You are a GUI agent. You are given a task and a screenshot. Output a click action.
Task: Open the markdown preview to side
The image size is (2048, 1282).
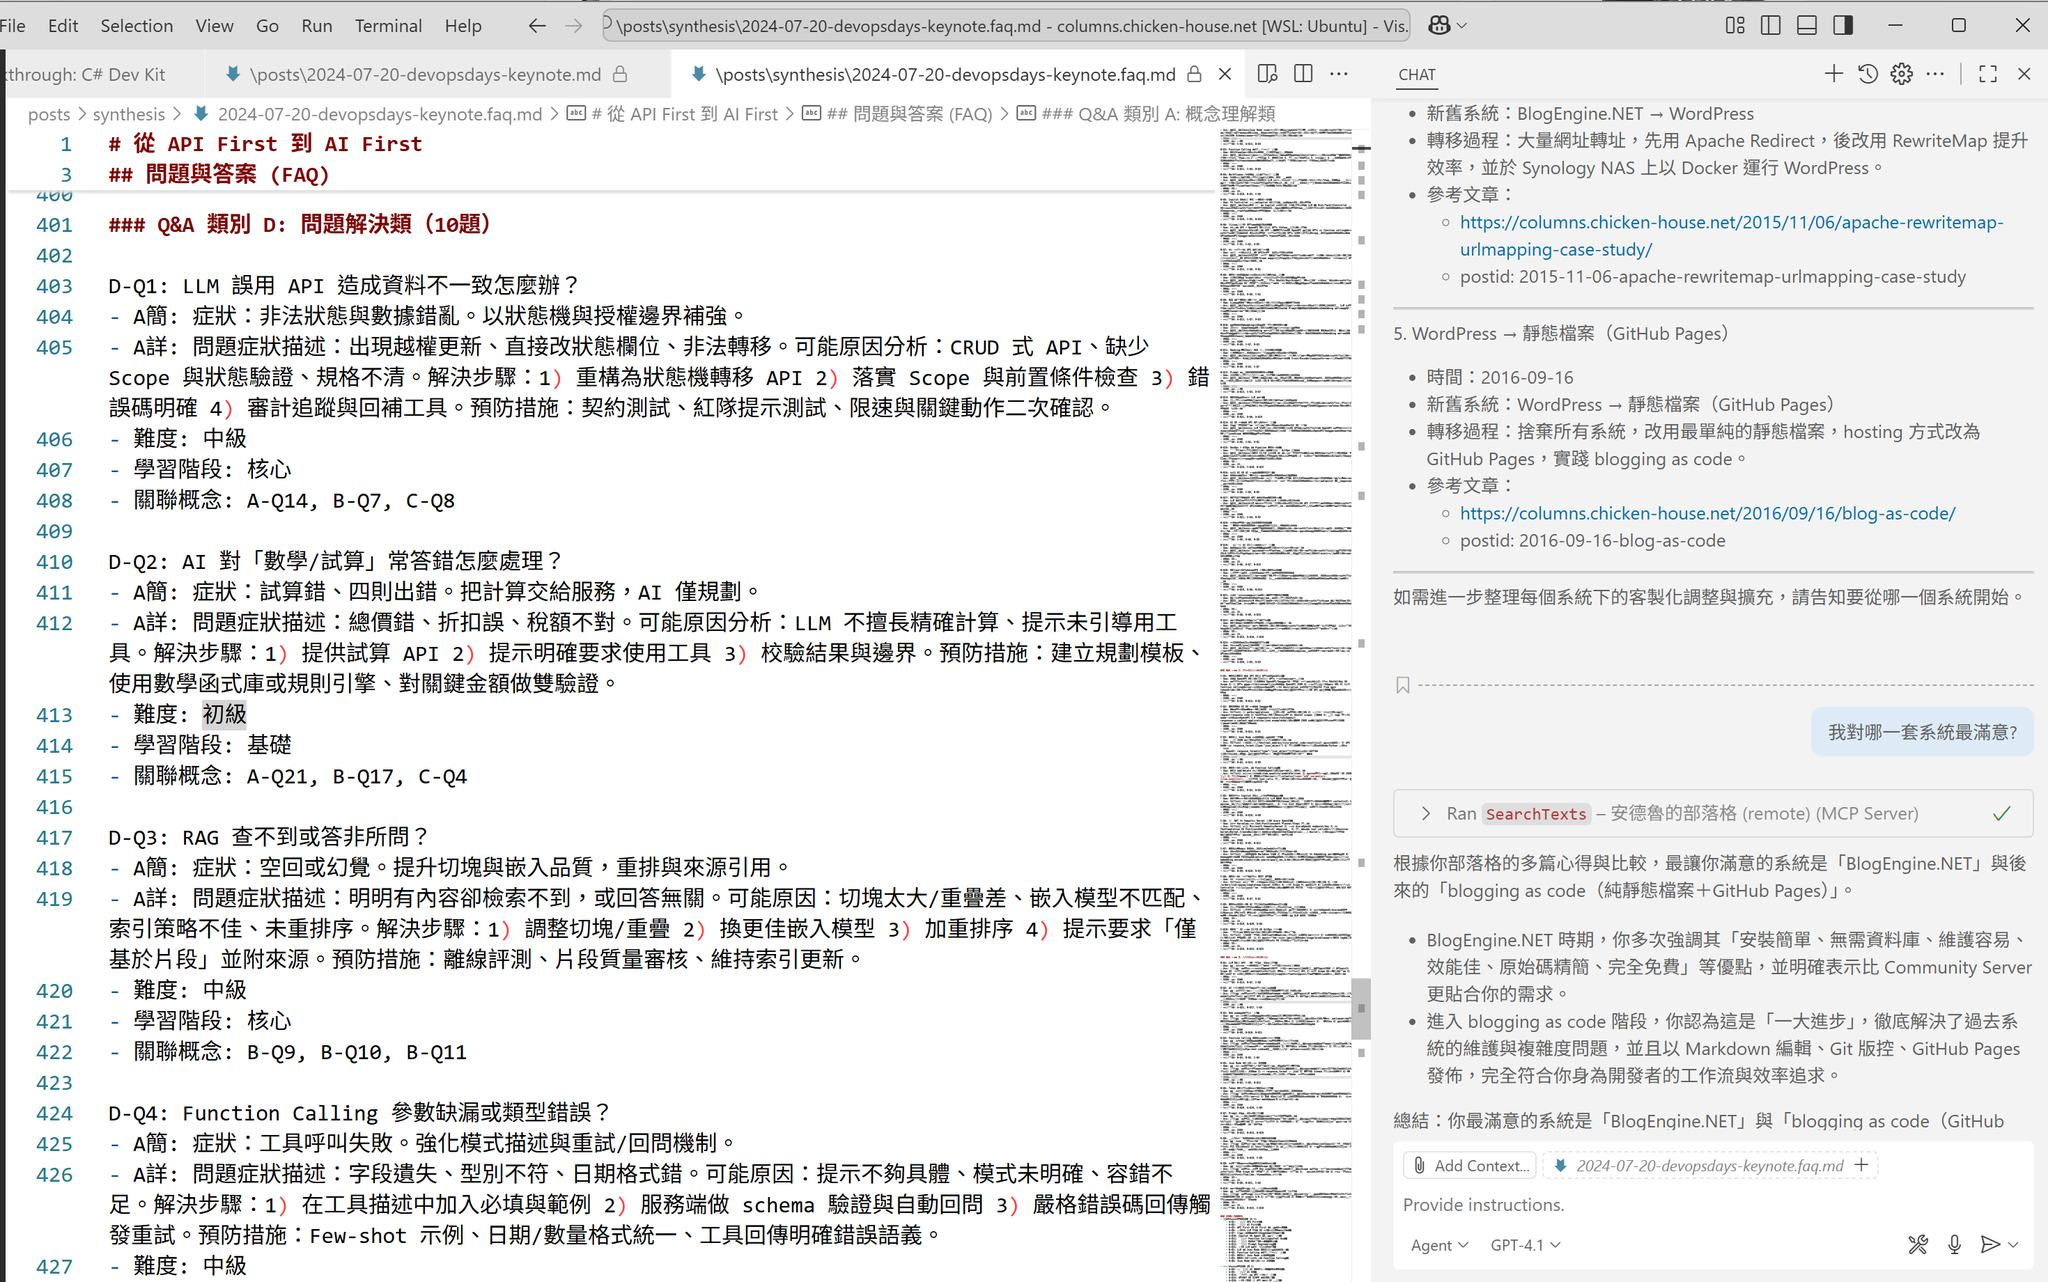1267,74
